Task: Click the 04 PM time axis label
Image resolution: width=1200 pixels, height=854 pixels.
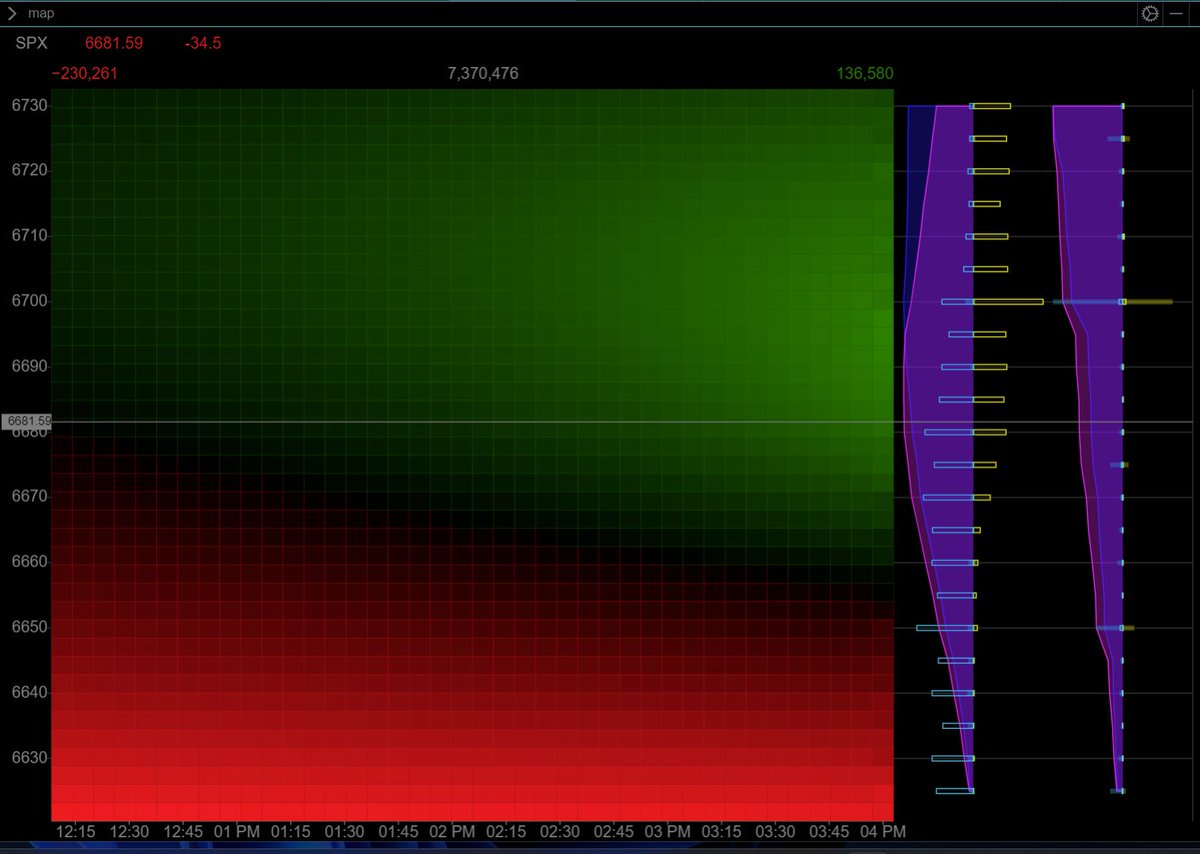Action: (x=883, y=832)
